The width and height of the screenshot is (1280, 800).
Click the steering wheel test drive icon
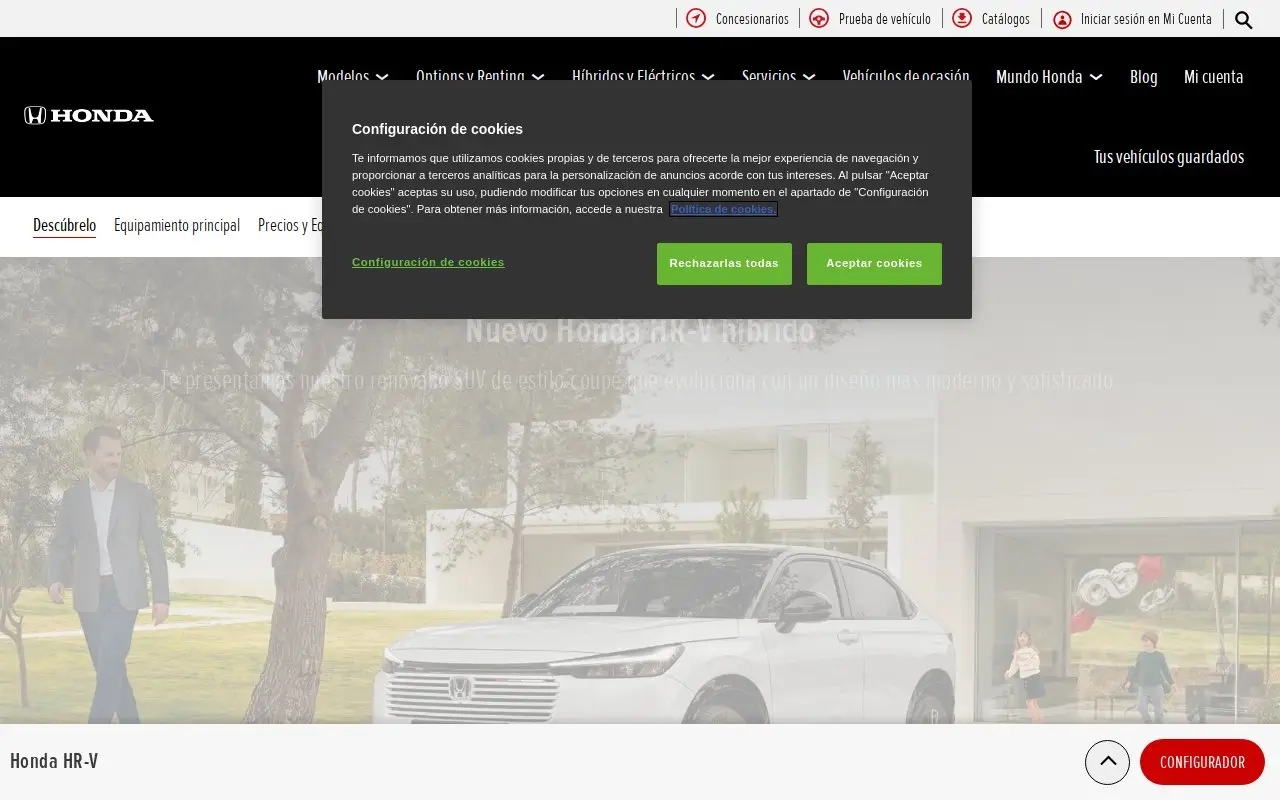[x=819, y=18]
